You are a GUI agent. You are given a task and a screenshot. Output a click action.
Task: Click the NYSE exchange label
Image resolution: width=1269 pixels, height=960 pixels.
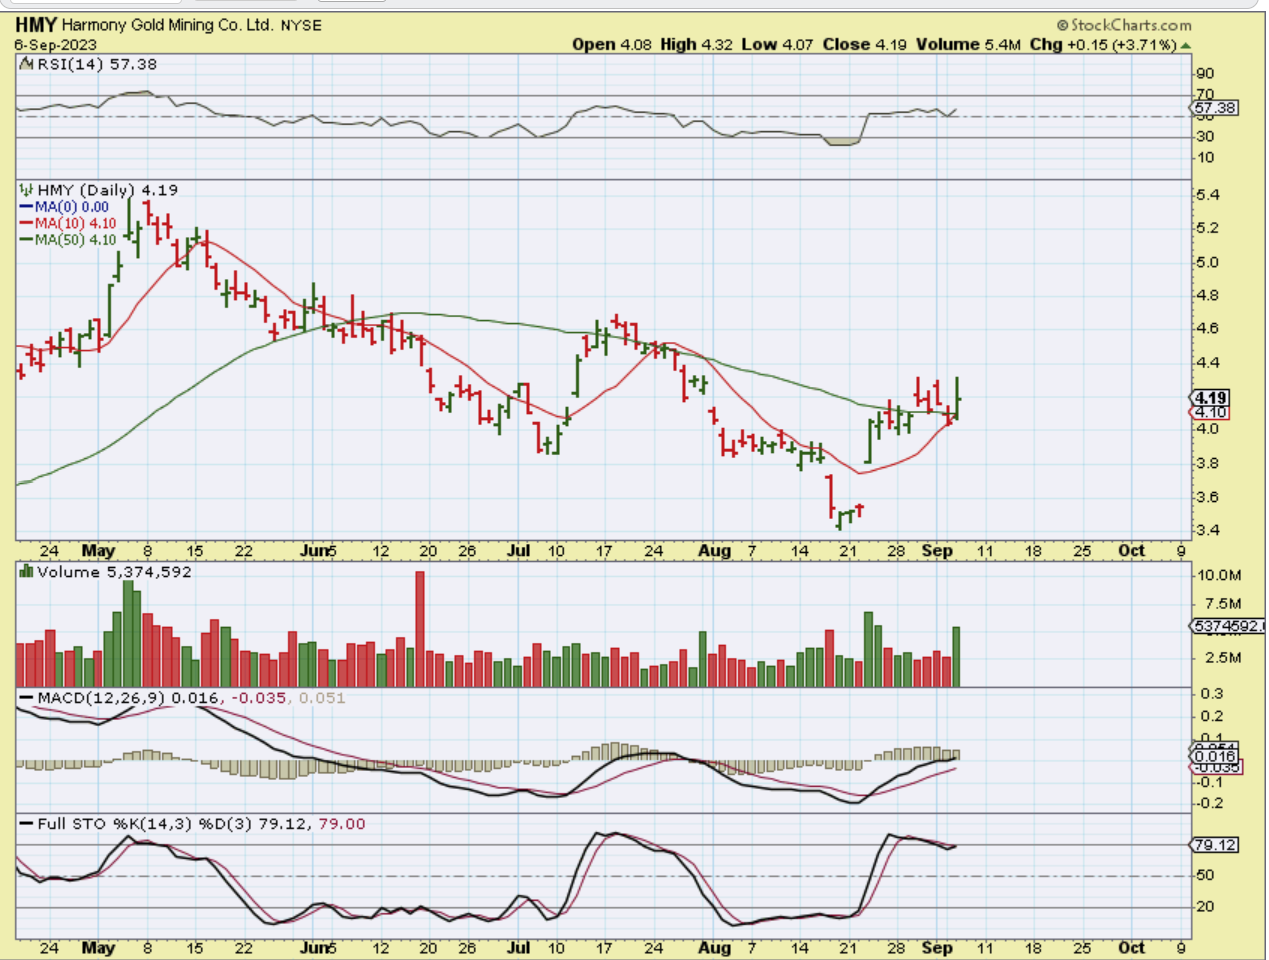[x=301, y=26]
